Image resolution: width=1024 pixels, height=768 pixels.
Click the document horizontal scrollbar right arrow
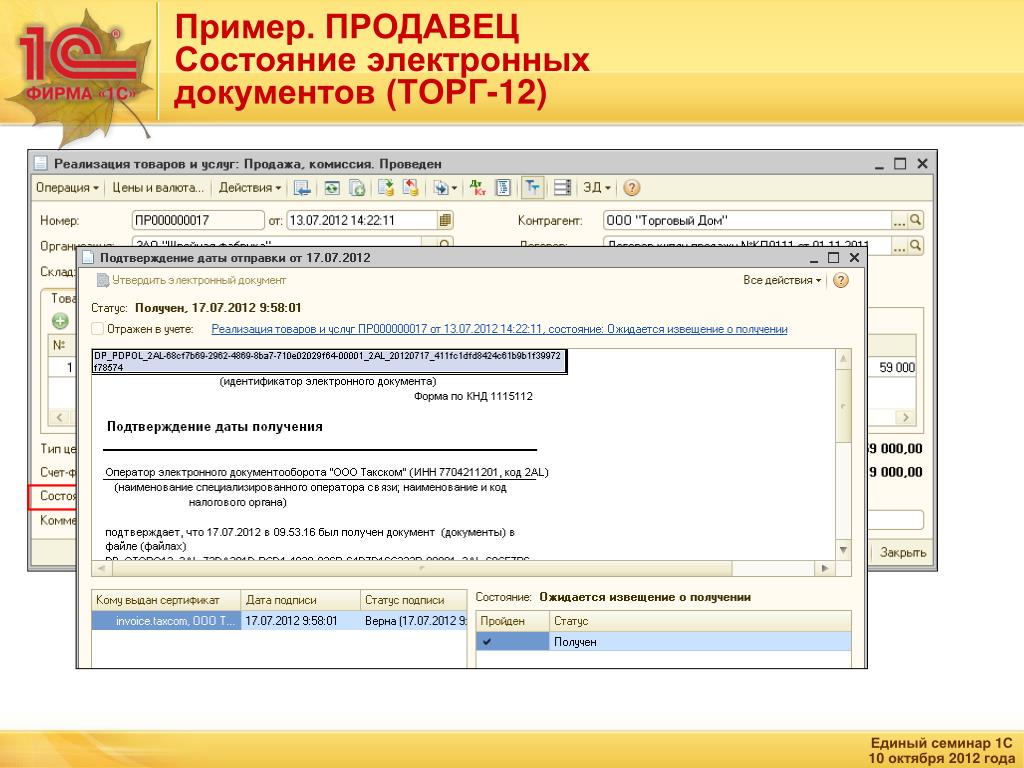click(825, 568)
